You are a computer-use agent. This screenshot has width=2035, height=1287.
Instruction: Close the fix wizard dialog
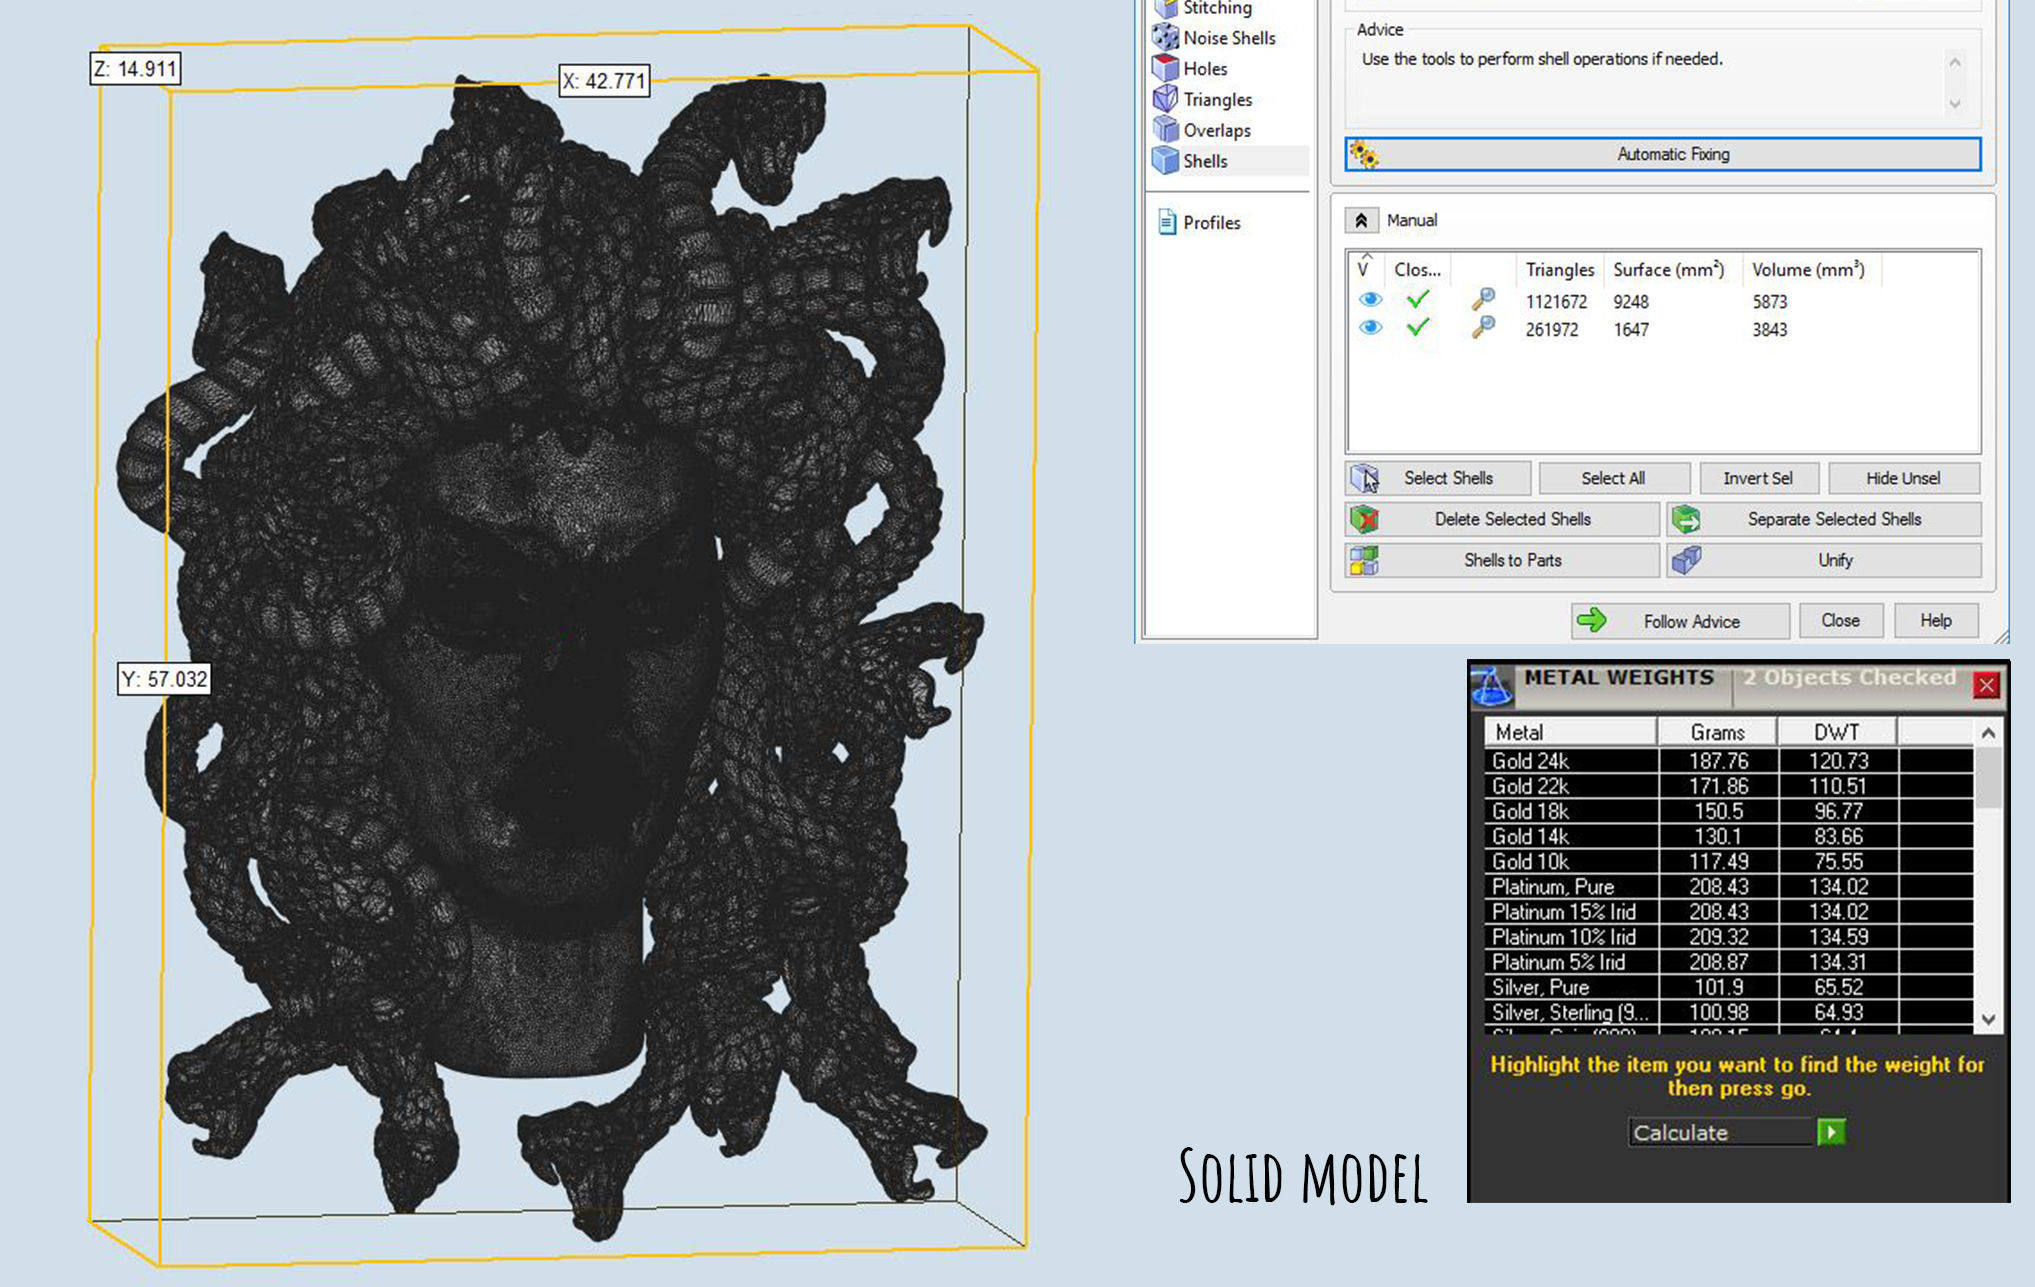click(x=1840, y=621)
